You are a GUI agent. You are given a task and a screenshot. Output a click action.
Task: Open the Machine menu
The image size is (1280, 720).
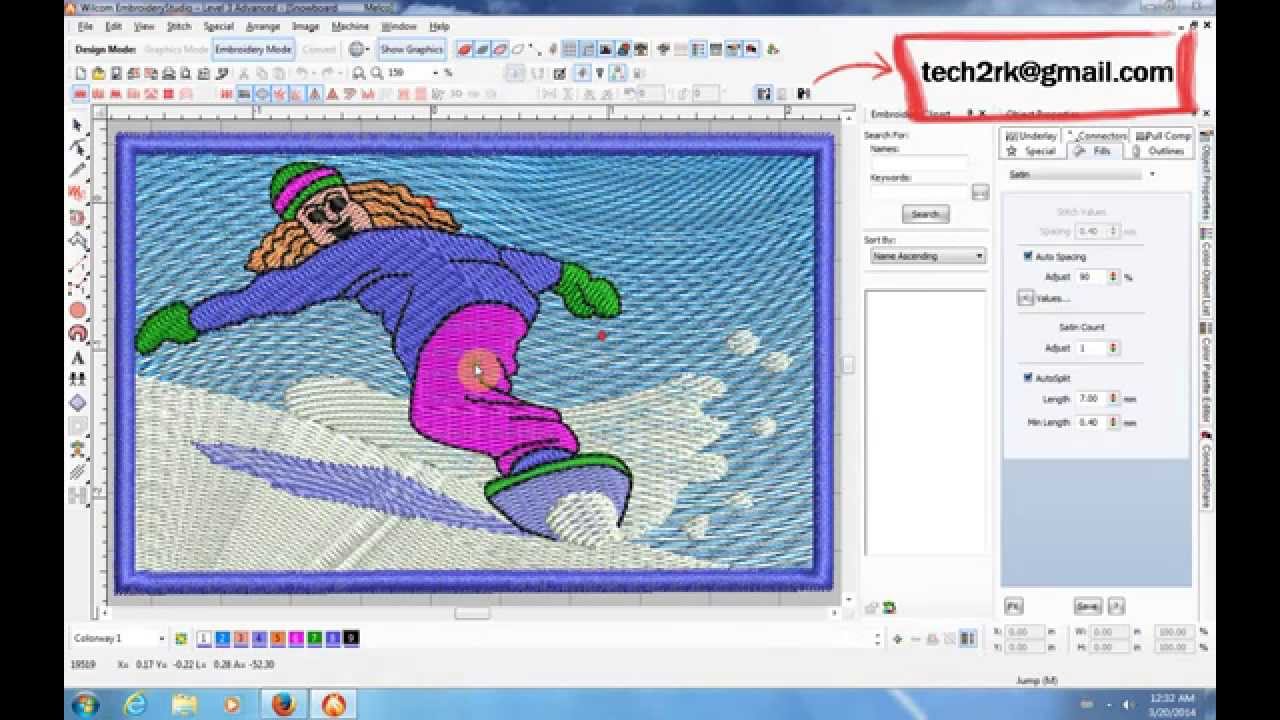[x=350, y=26]
